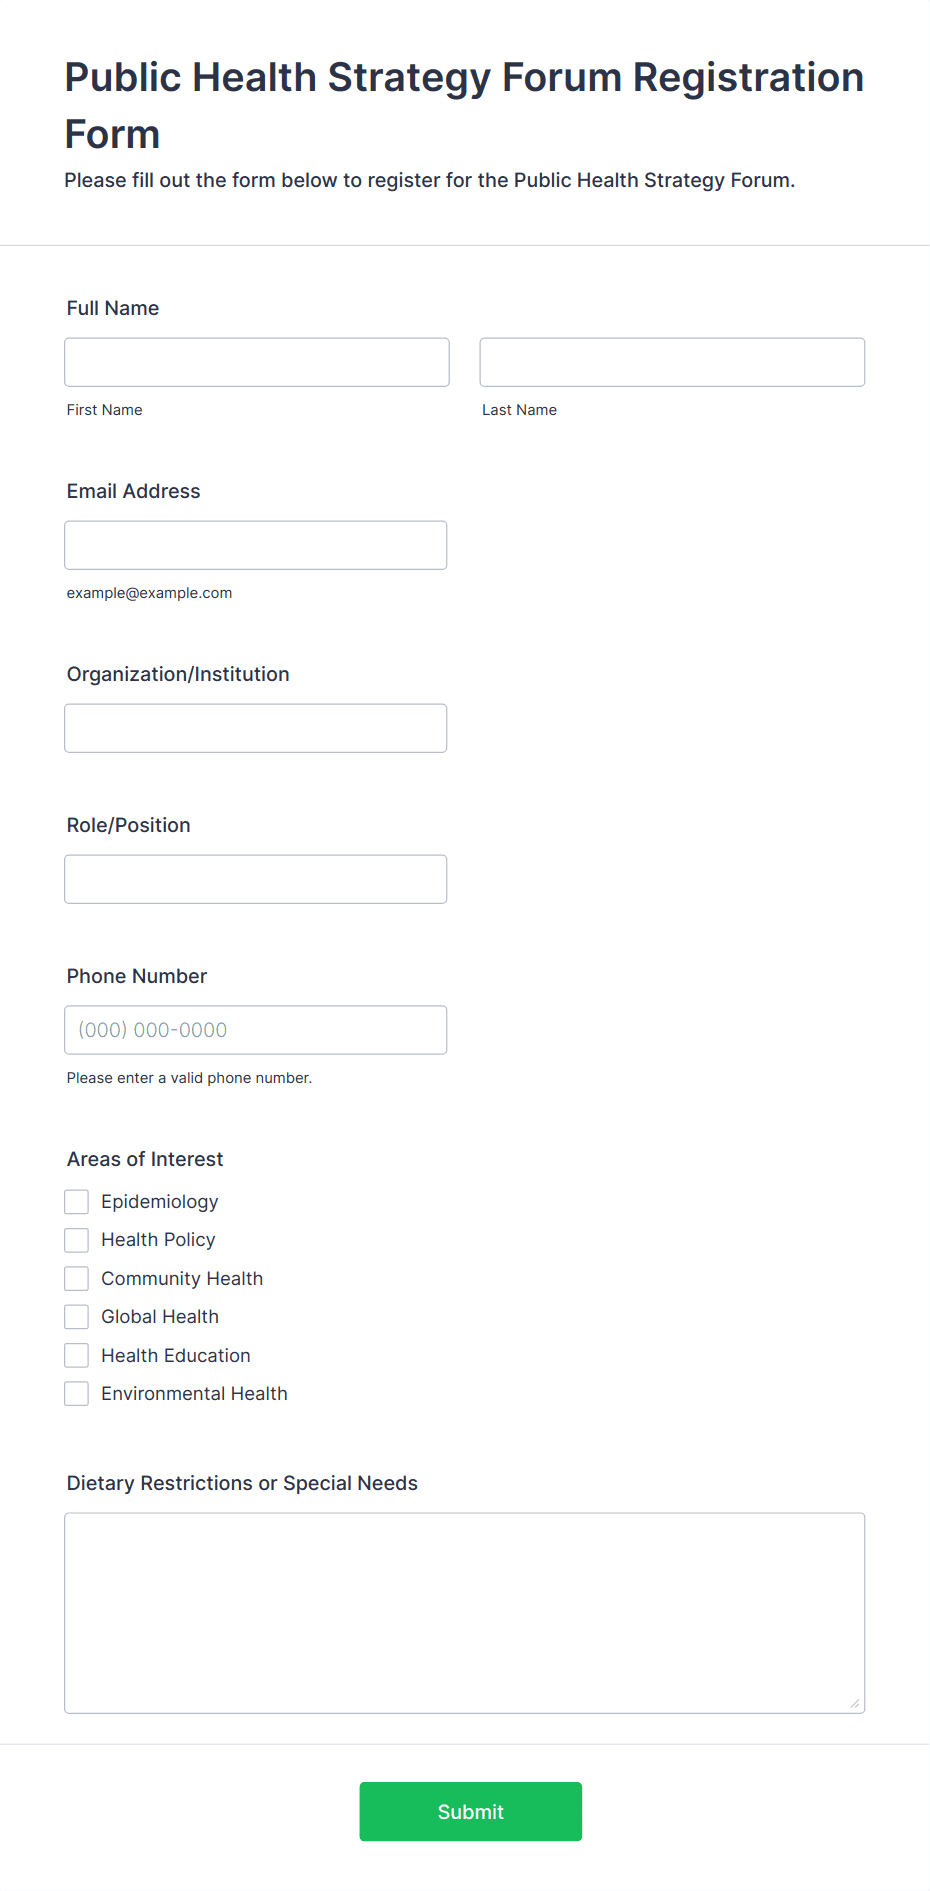Click the Global Health label text
Viewport: 930px width, 1891px height.
click(160, 1317)
